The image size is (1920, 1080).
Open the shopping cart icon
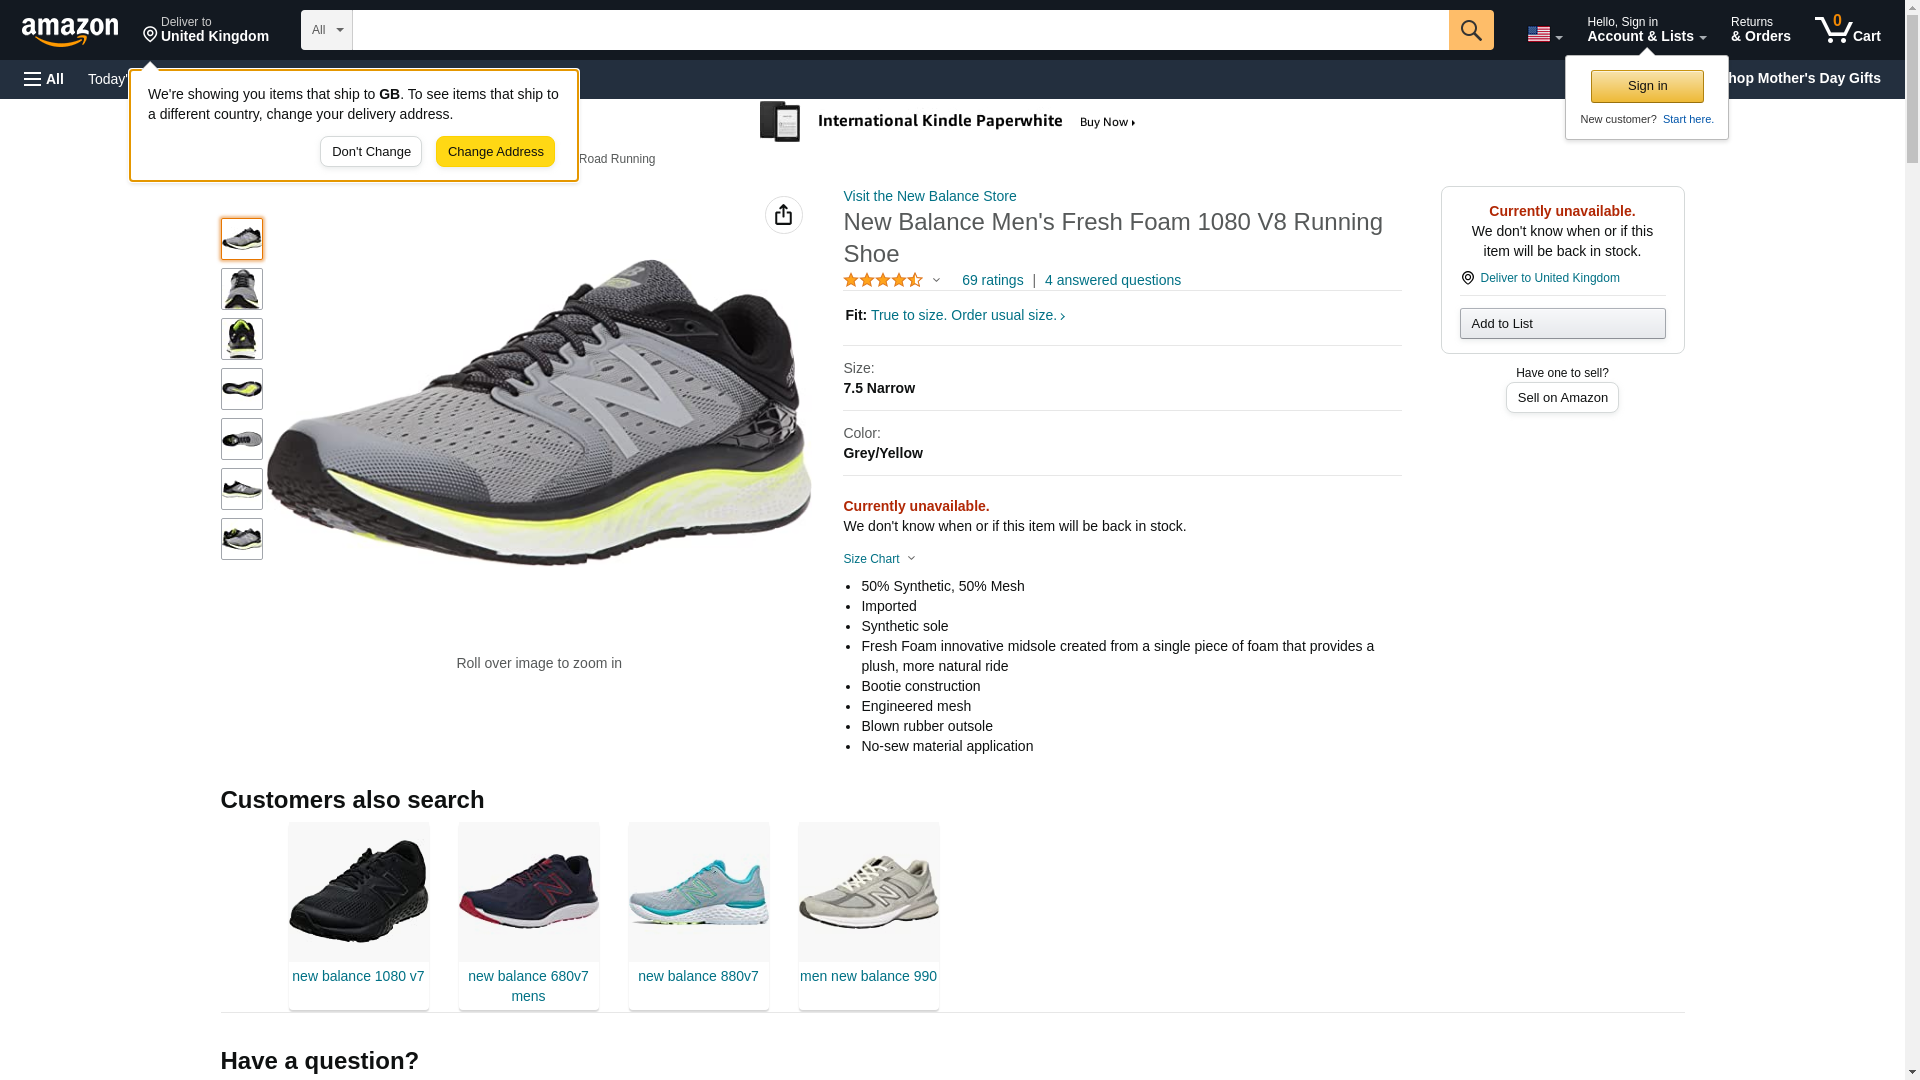pos(1846,30)
